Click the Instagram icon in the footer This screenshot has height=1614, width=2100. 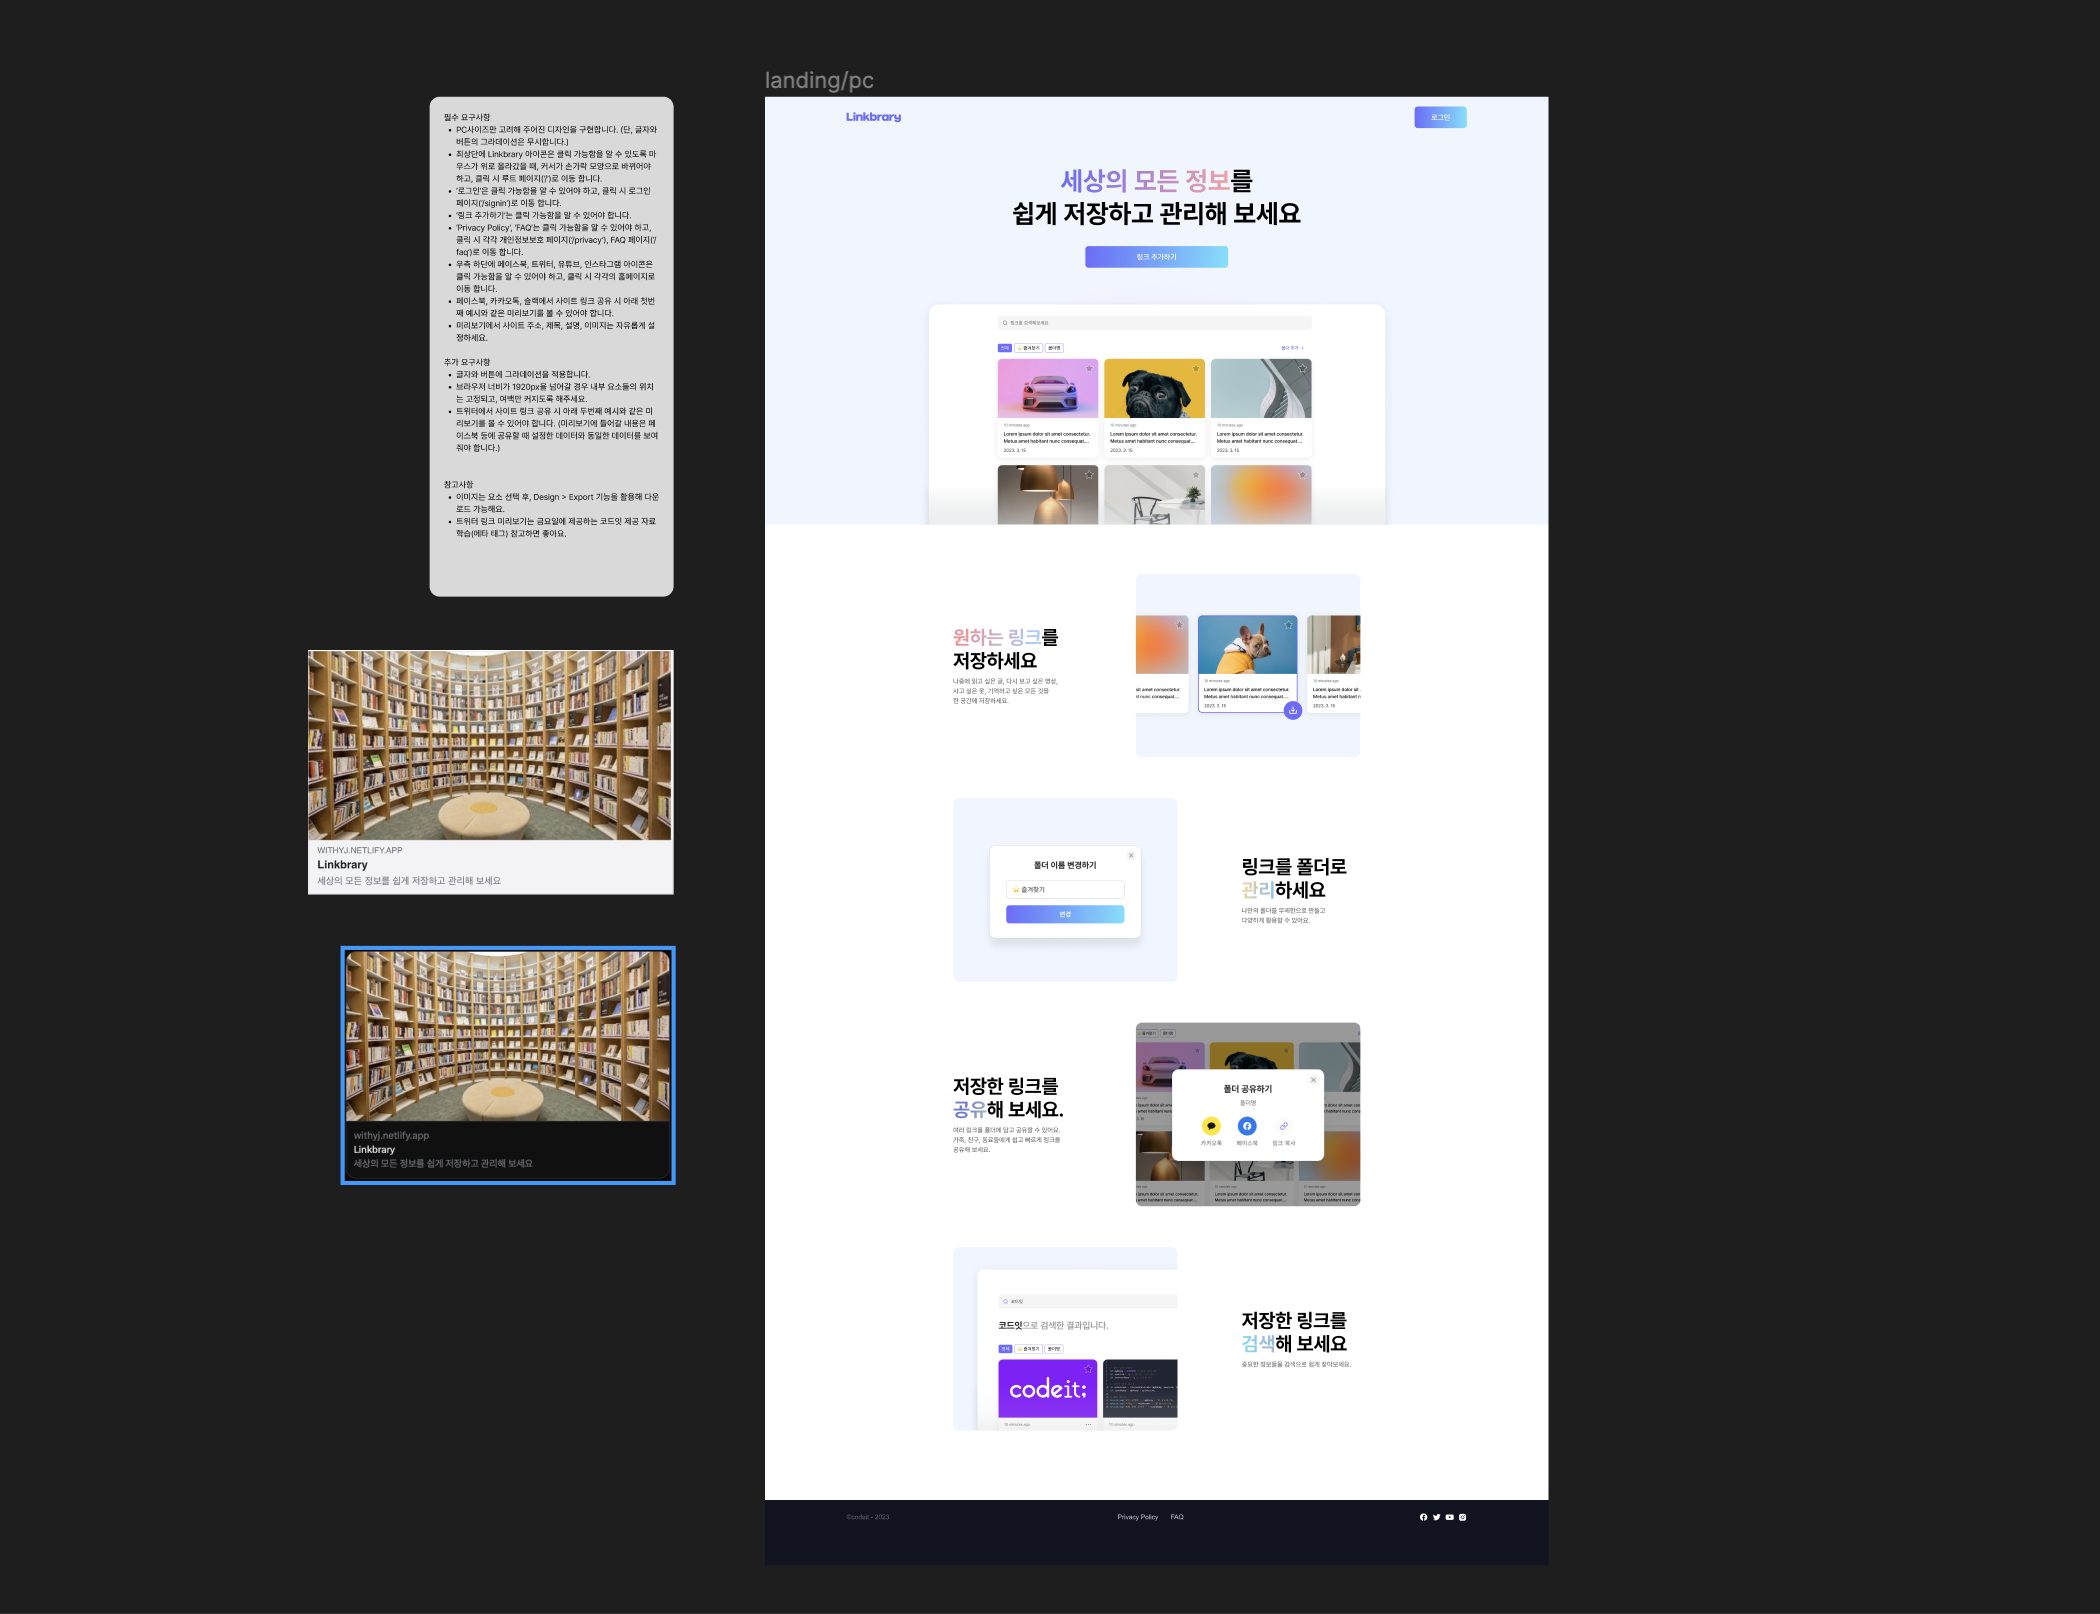[x=1462, y=1517]
